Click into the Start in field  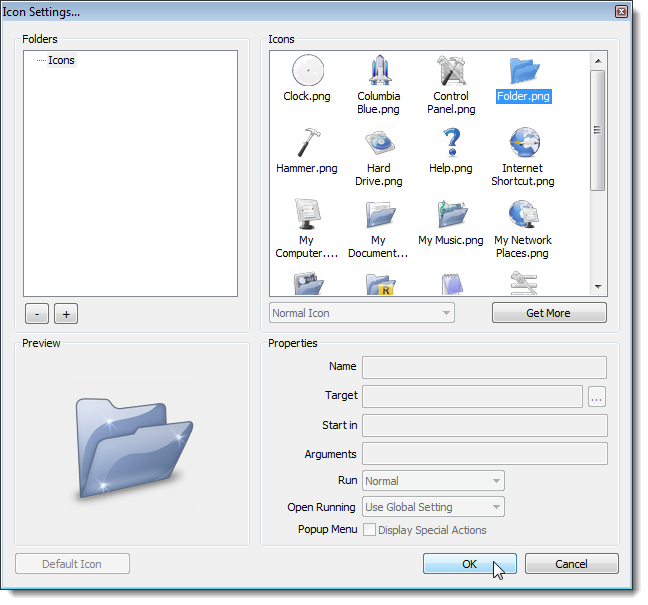click(x=485, y=426)
